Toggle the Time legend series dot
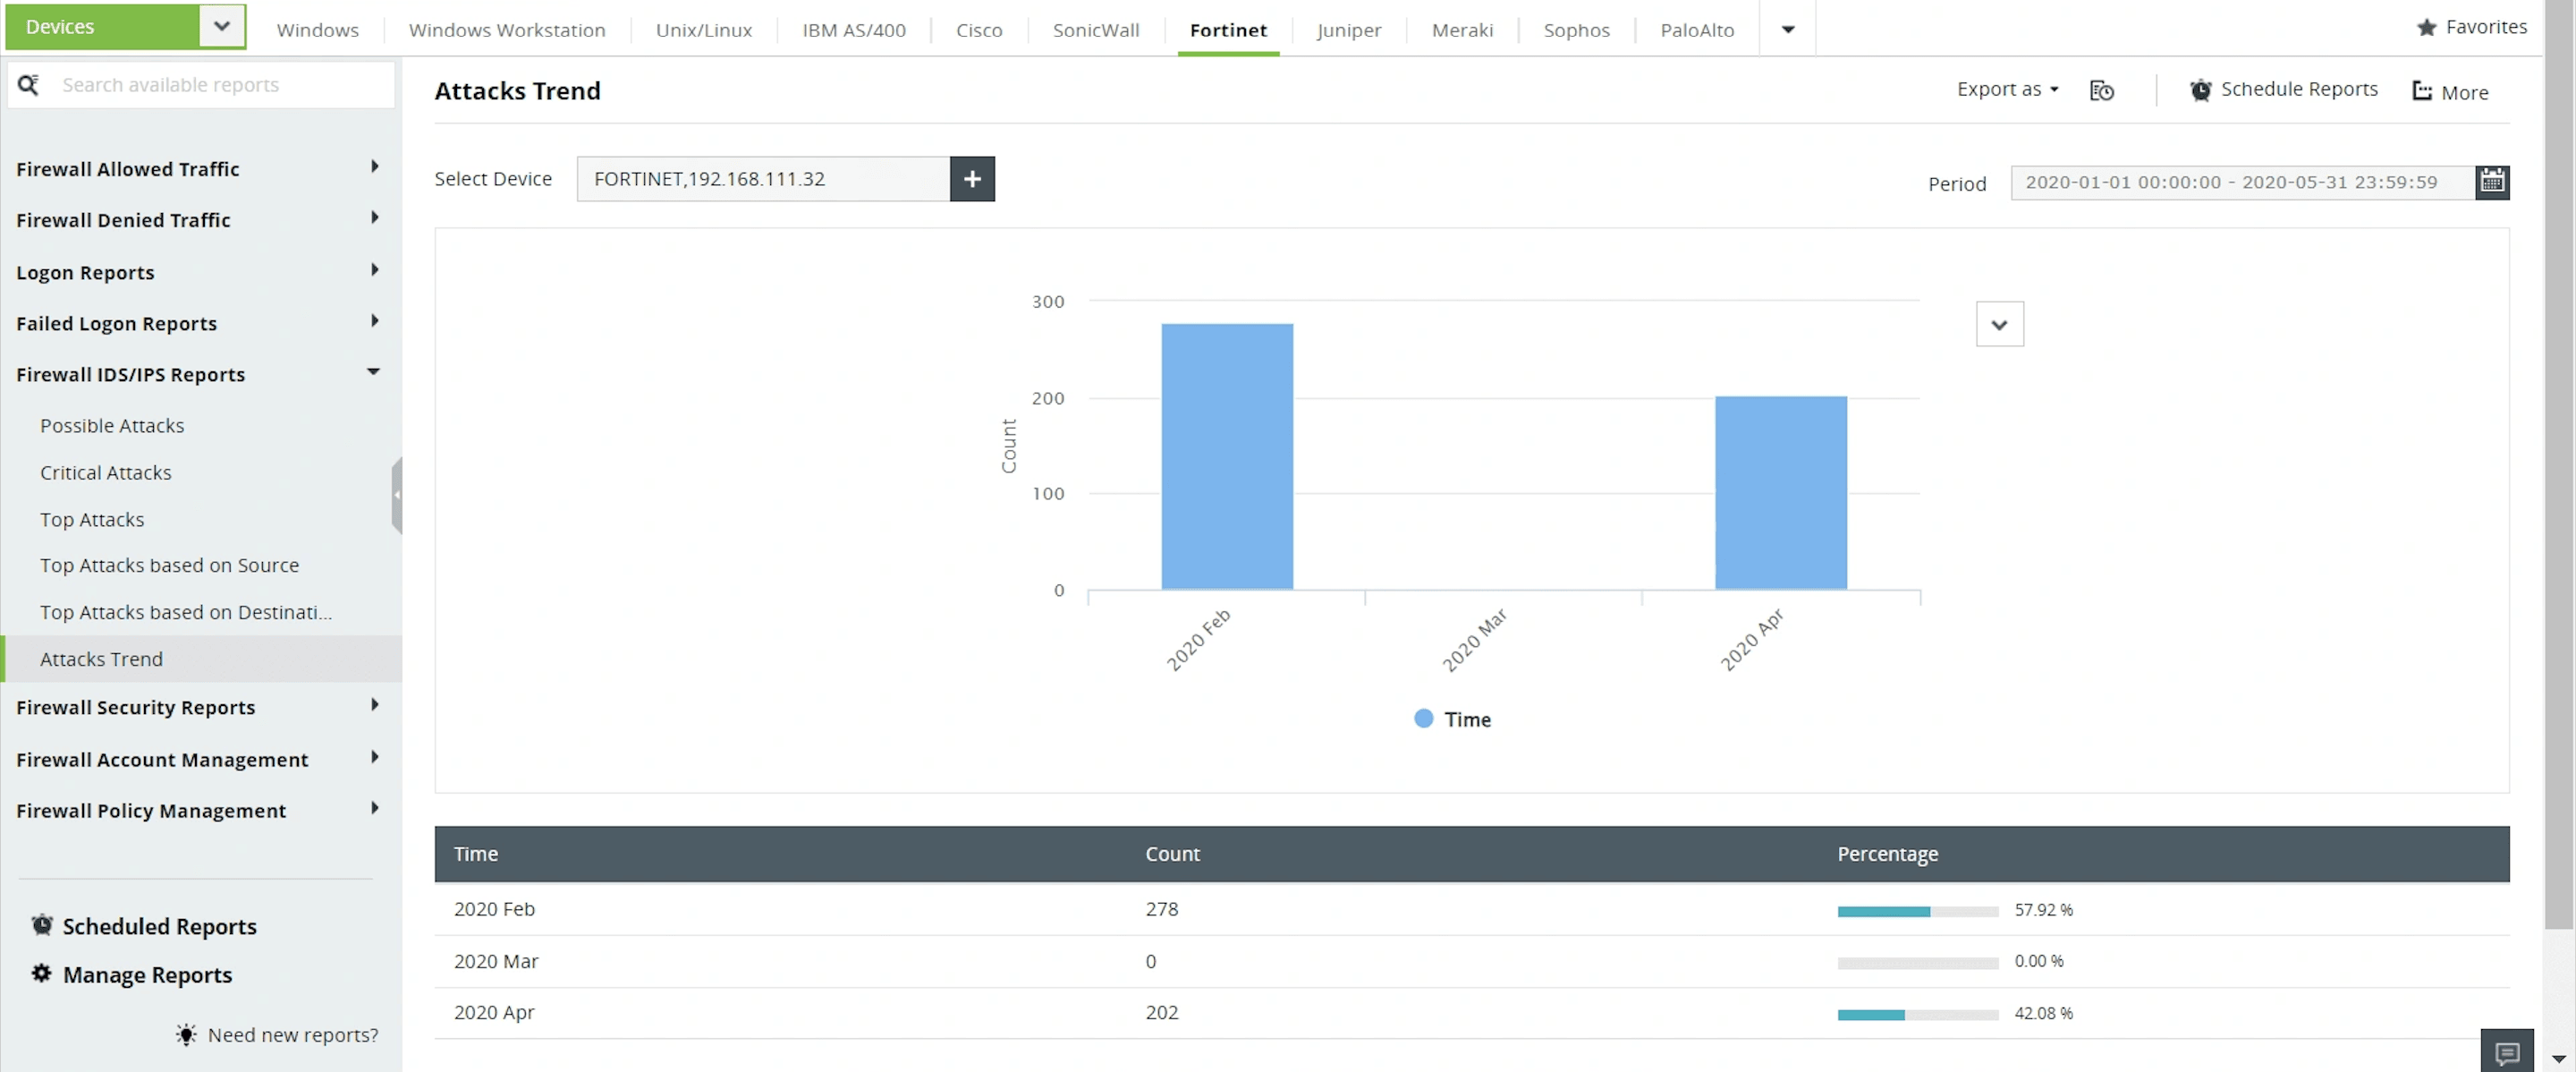This screenshot has height=1072, width=2576. coord(1423,719)
